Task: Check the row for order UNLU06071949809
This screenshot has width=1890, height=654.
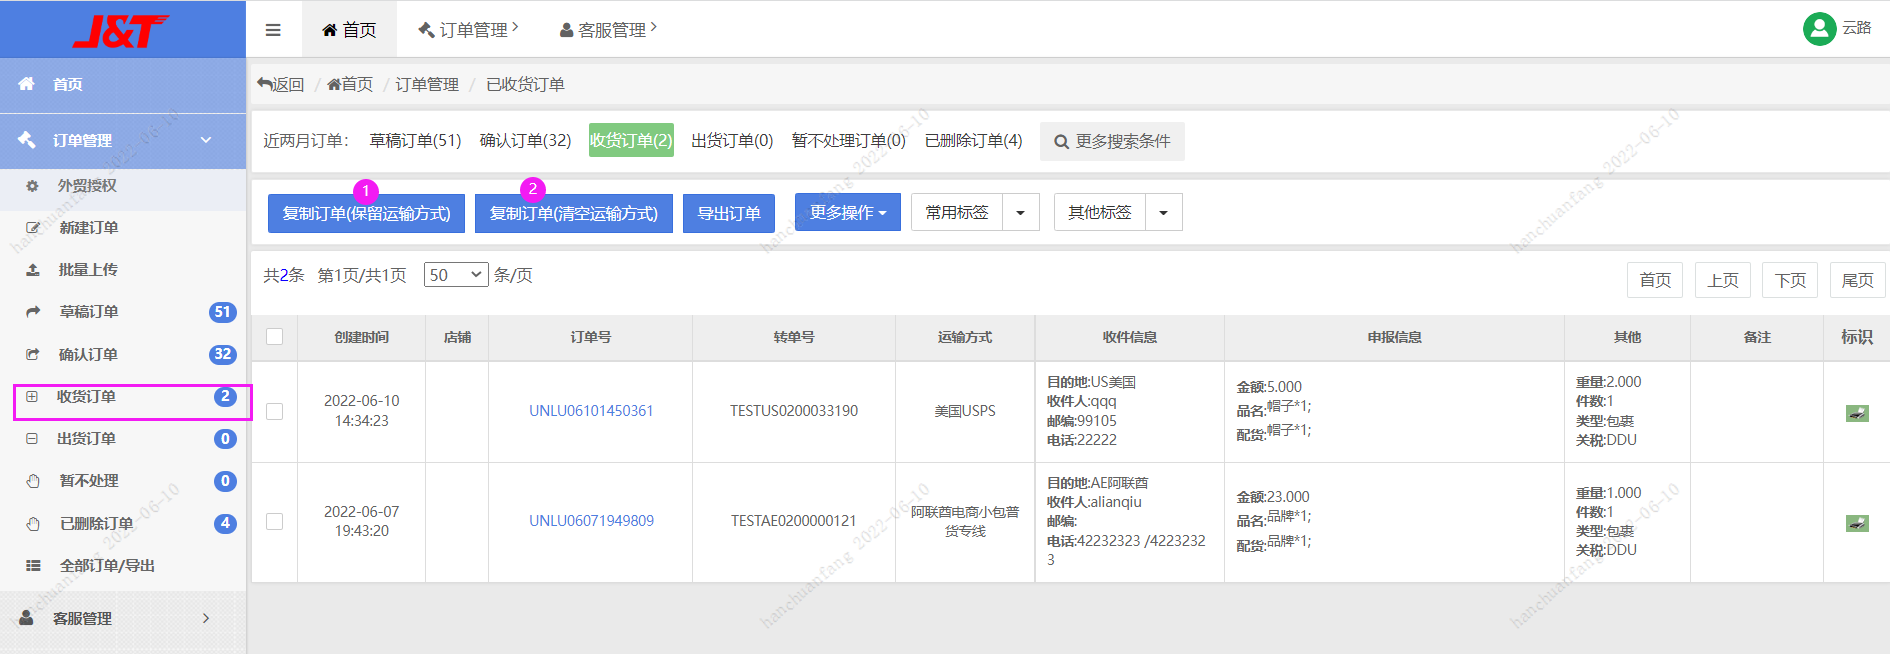Action: click(275, 522)
